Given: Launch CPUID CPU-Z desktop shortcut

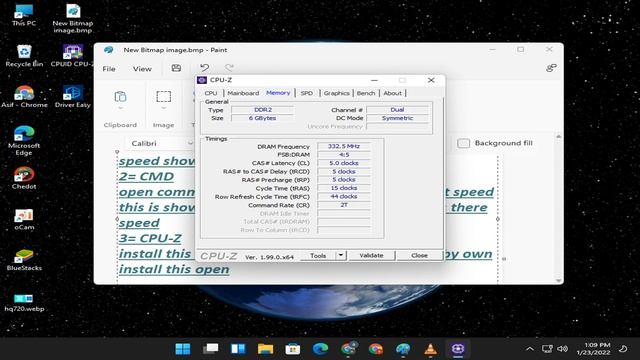Looking at the screenshot, I should [72, 56].
